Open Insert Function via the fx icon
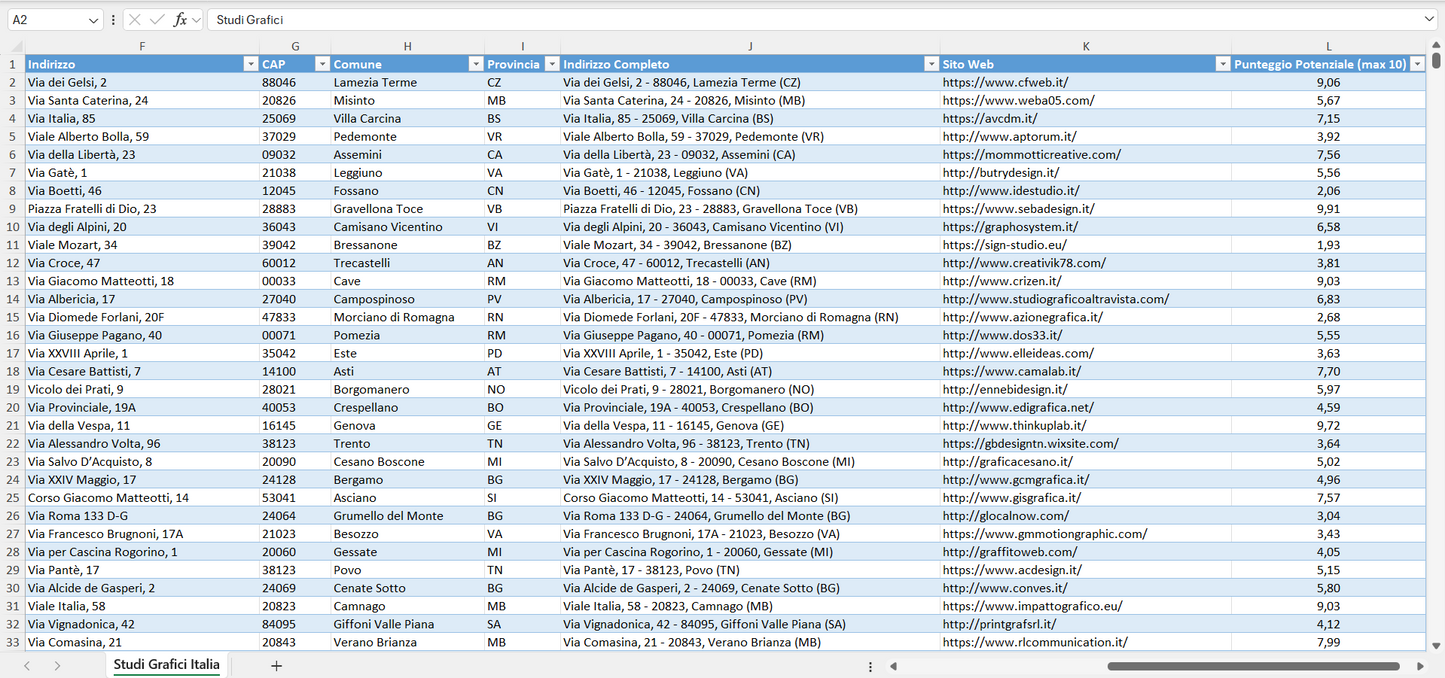Image resolution: width=1445 pixels, height=678 pixels. tap(180, 19)
